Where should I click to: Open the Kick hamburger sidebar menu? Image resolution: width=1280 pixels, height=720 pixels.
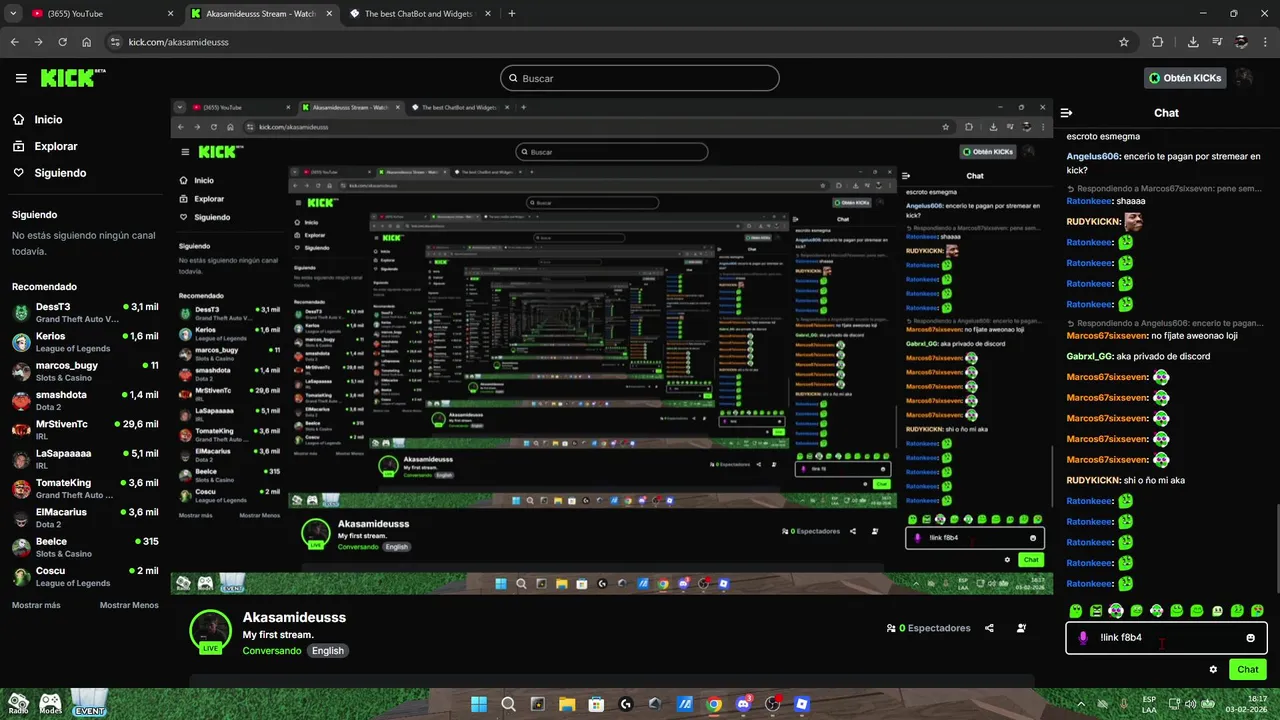tap(21, 78)
